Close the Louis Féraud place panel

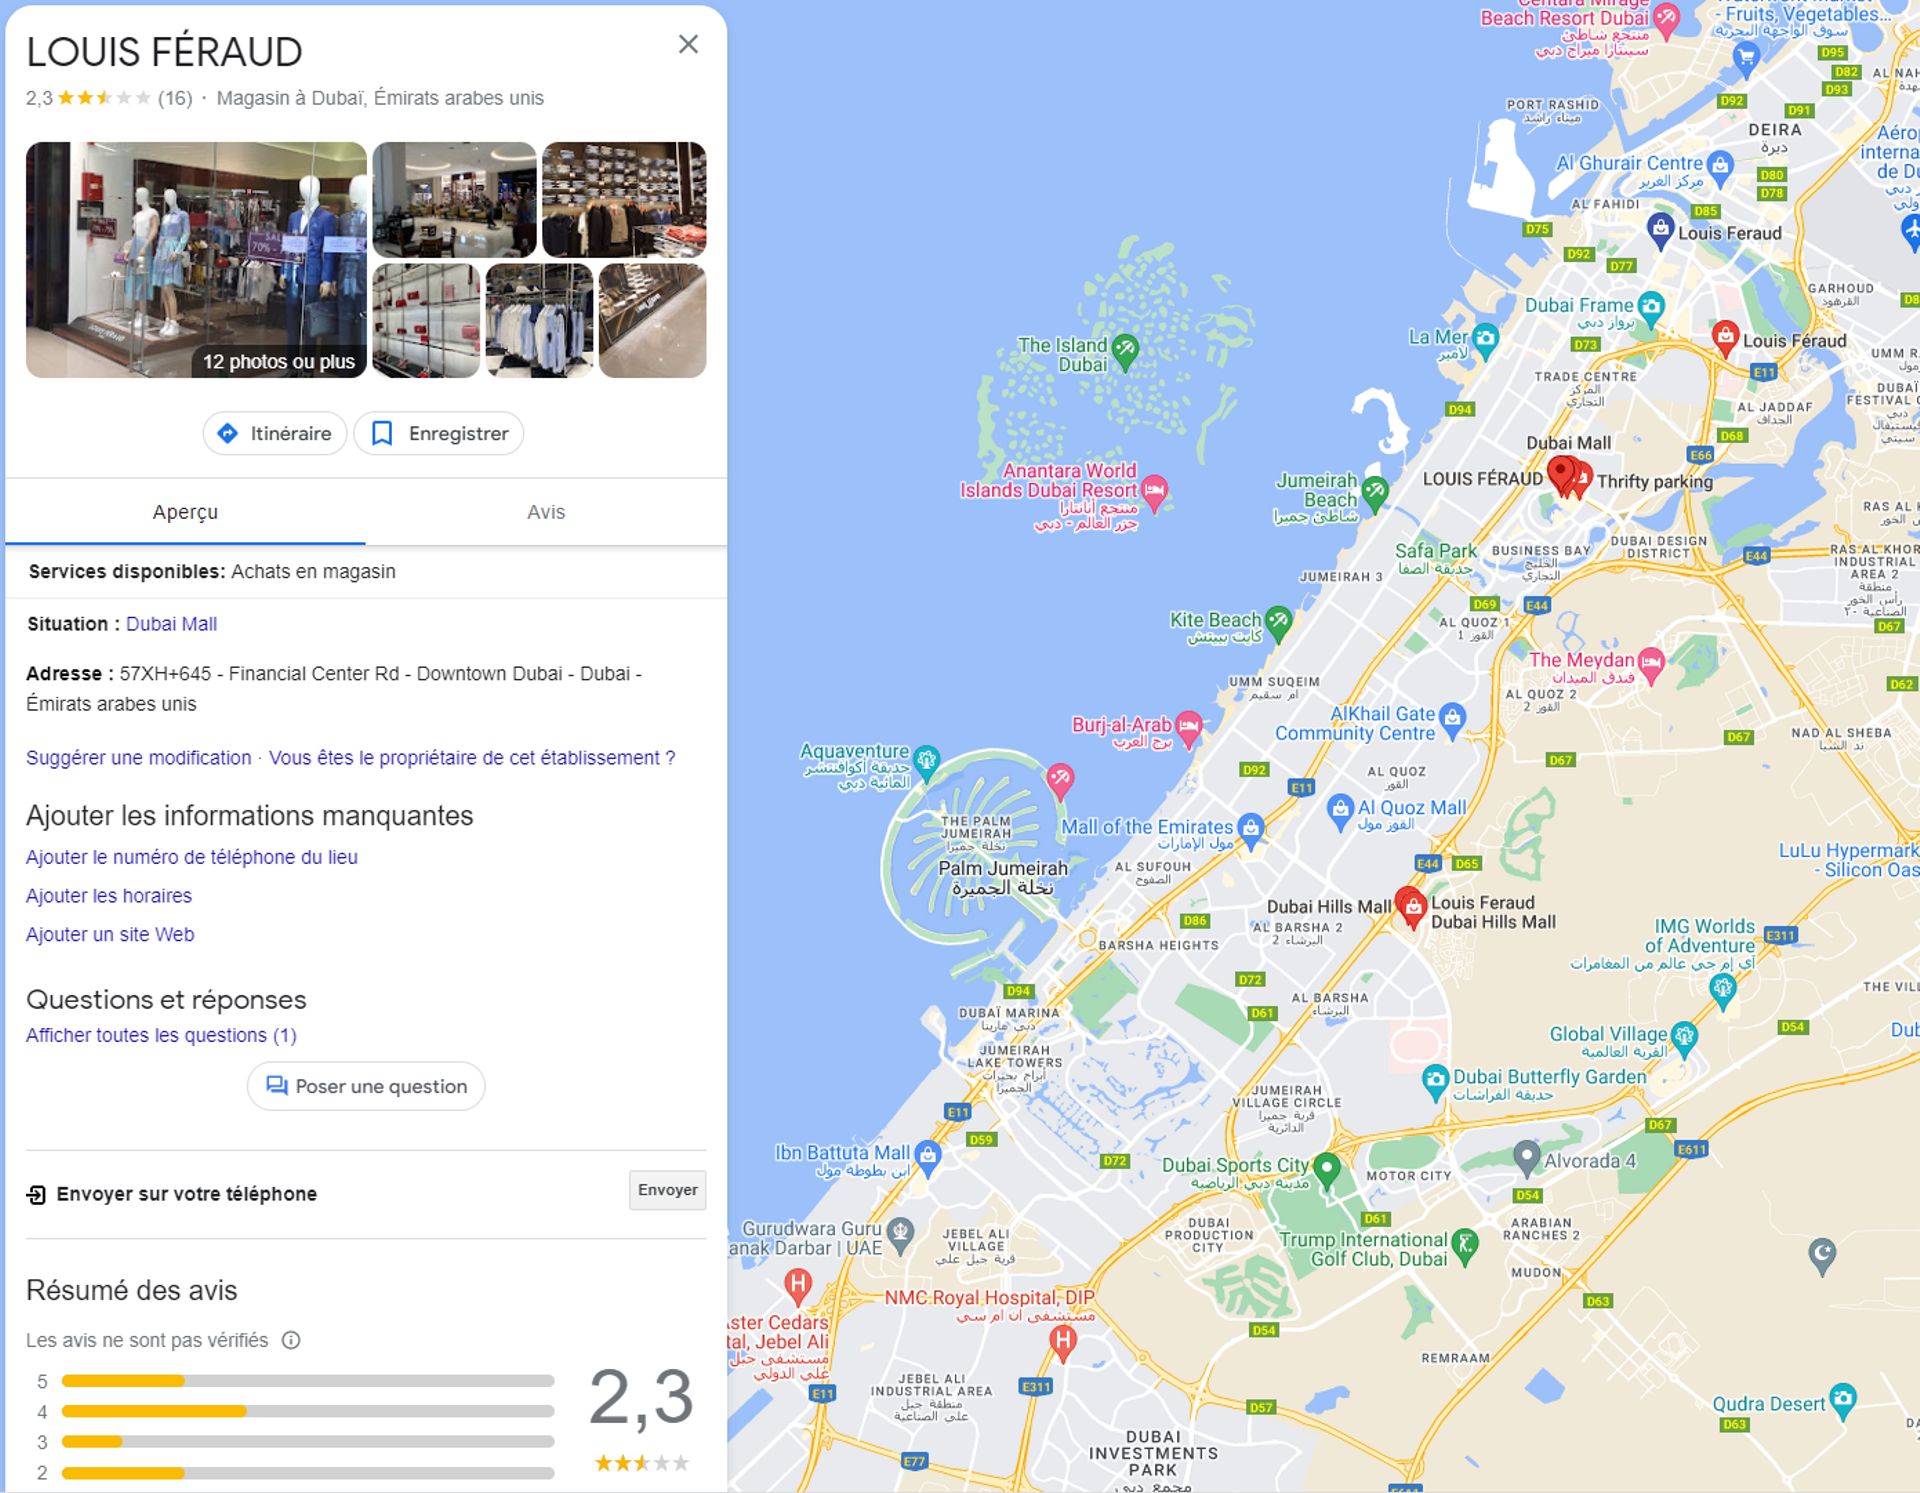688,44
